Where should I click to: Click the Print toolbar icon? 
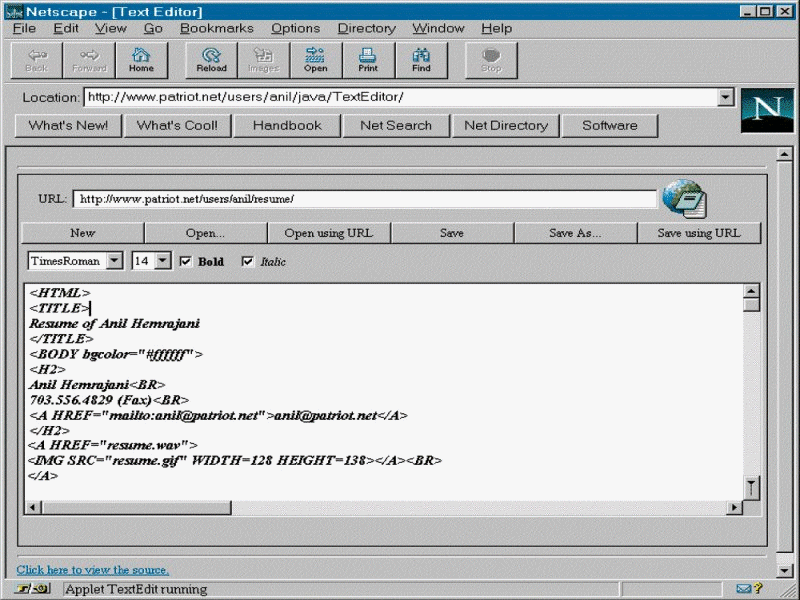pos(368,61)
